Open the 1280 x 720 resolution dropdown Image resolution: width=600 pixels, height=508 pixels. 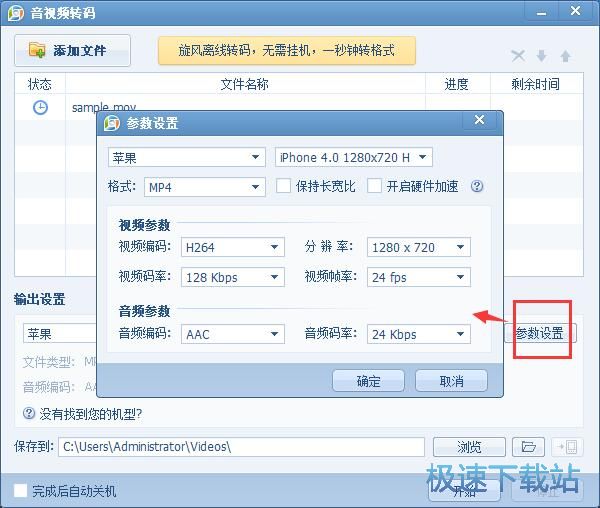[x=419, y=247]
